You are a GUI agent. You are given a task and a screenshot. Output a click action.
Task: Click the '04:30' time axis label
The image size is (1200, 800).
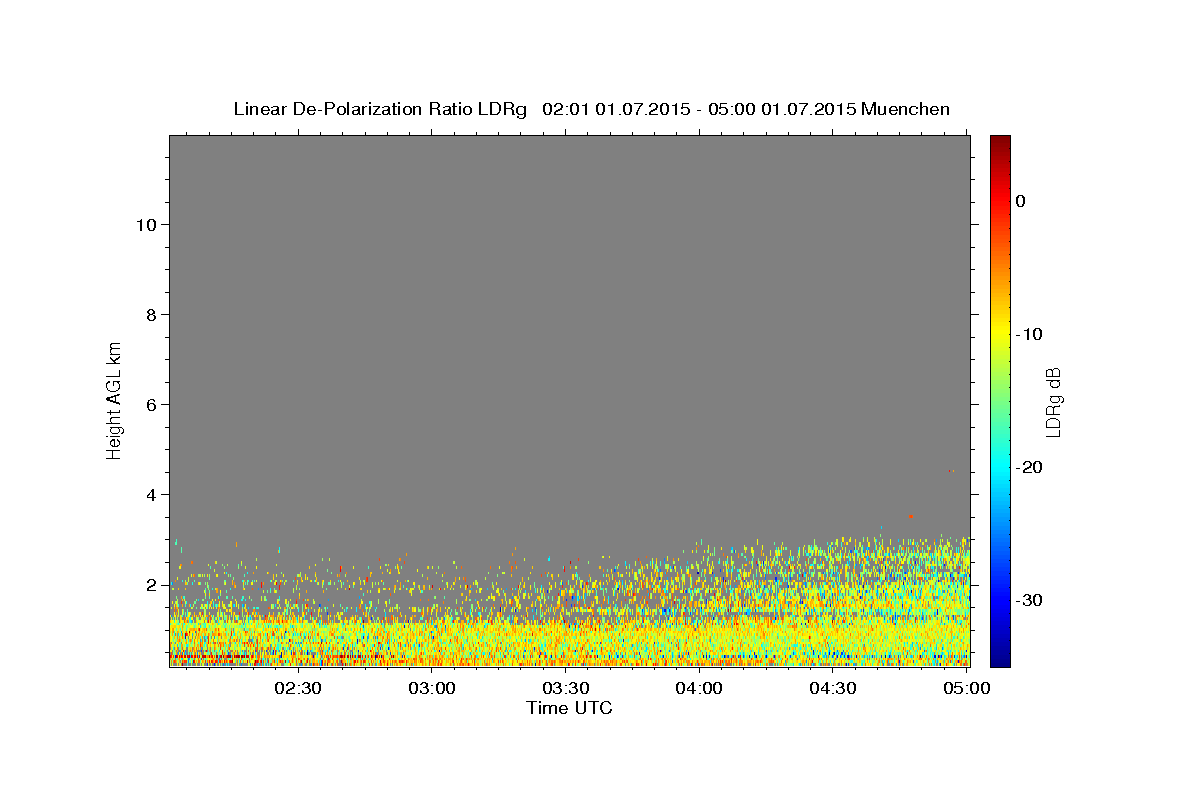[832, 688]
